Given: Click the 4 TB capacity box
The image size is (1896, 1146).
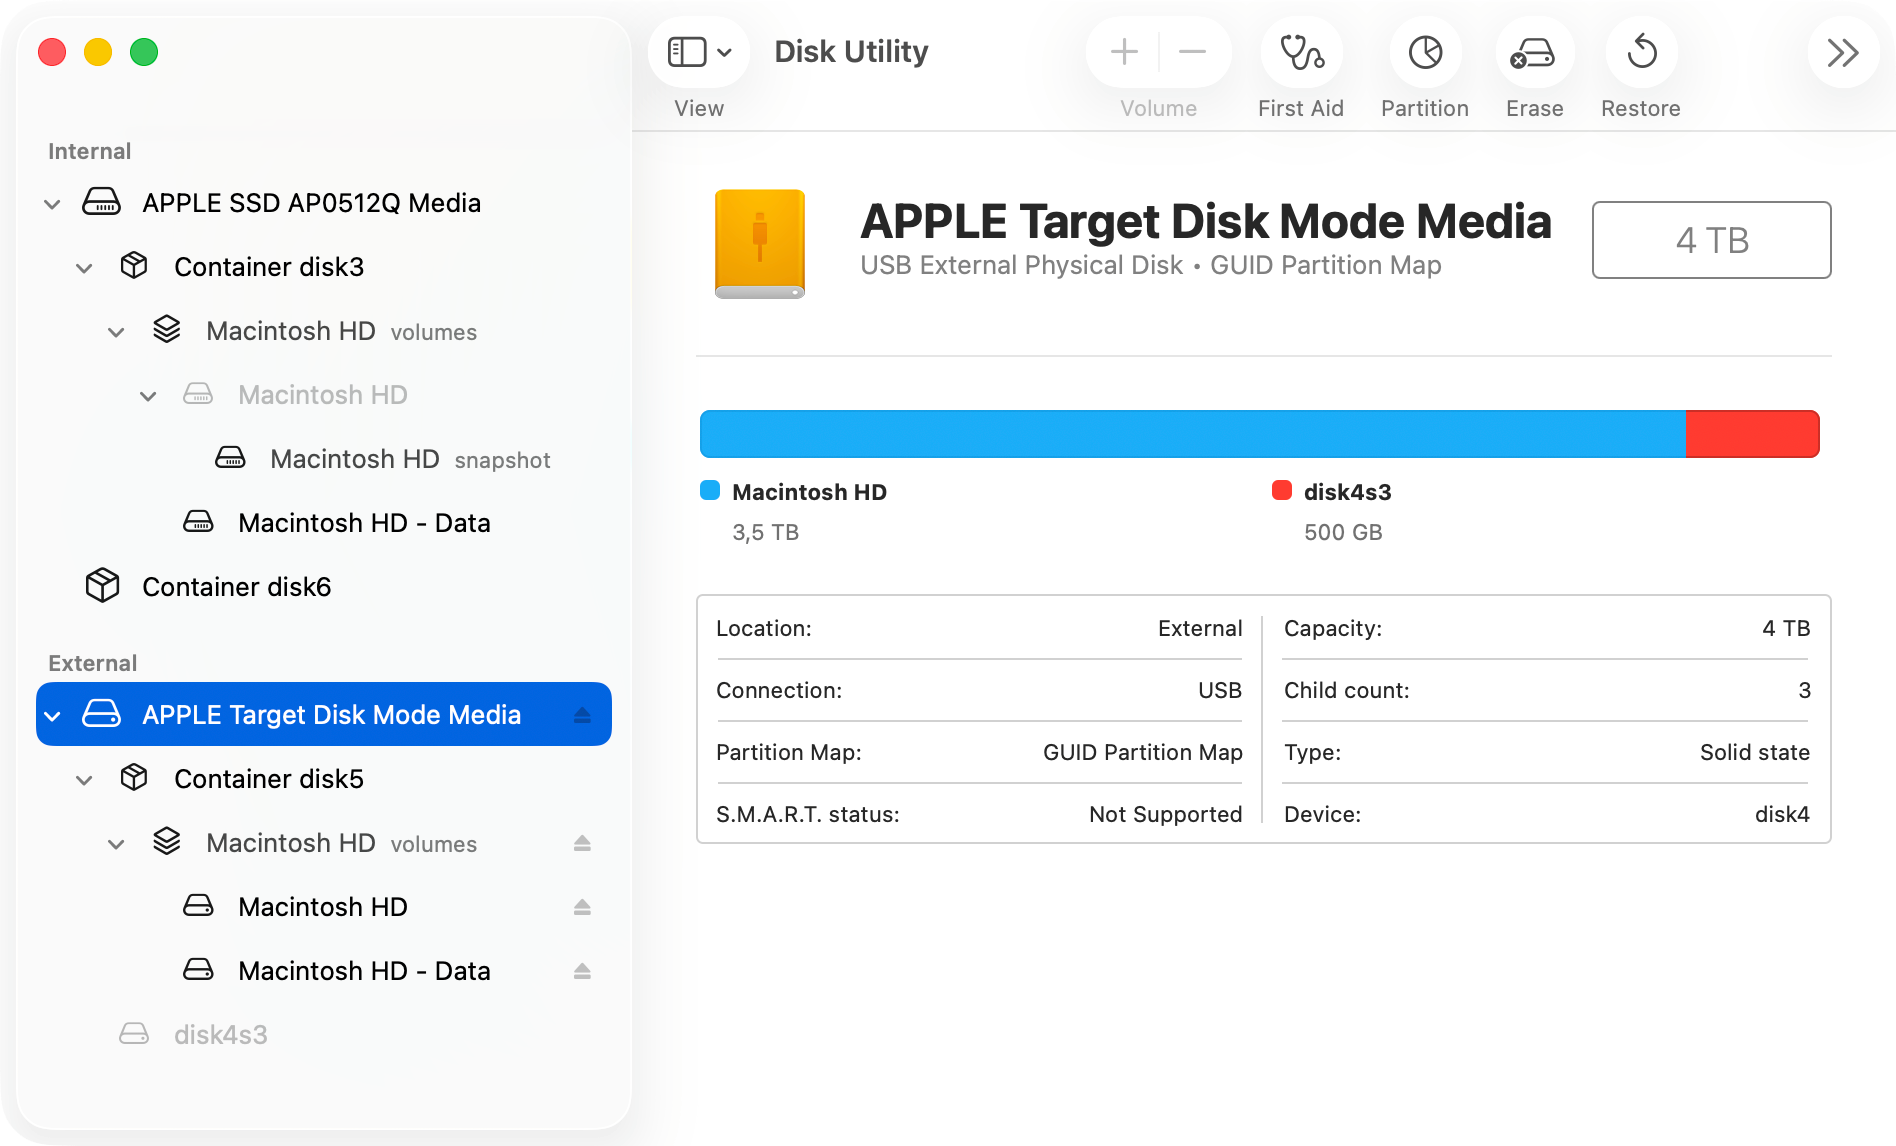Looking at the screenshot, I should 1711,240.
